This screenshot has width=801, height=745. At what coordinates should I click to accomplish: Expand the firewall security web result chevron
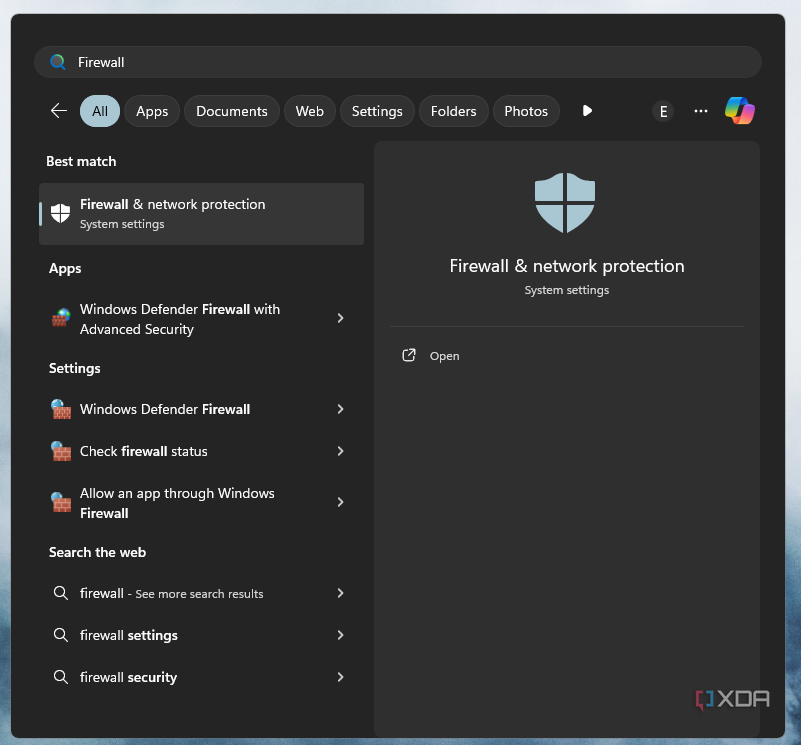click(x=340, y=677)
